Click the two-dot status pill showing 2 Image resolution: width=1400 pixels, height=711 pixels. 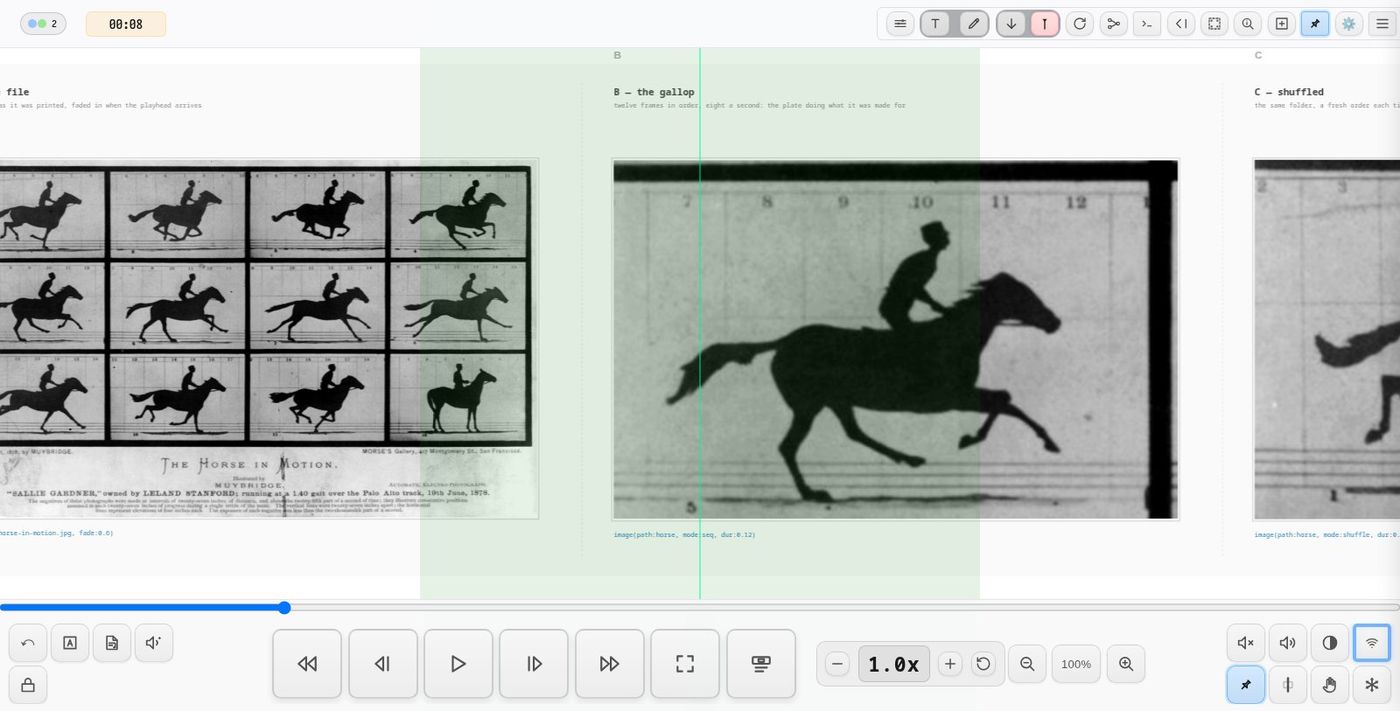(43, 24)
